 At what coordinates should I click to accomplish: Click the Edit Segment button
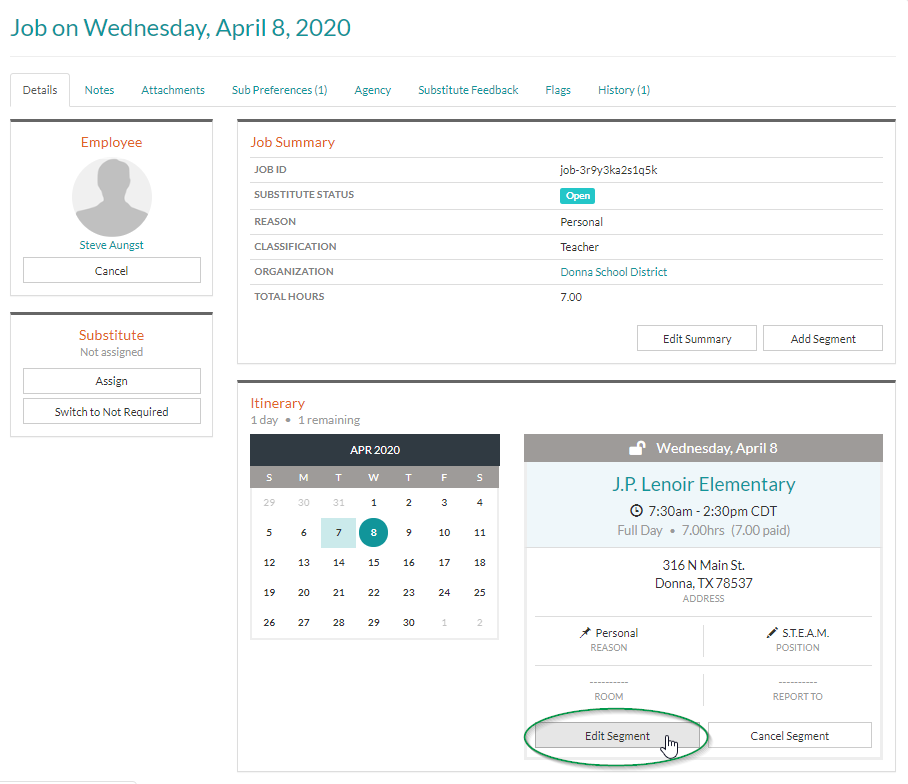(617, 735)
